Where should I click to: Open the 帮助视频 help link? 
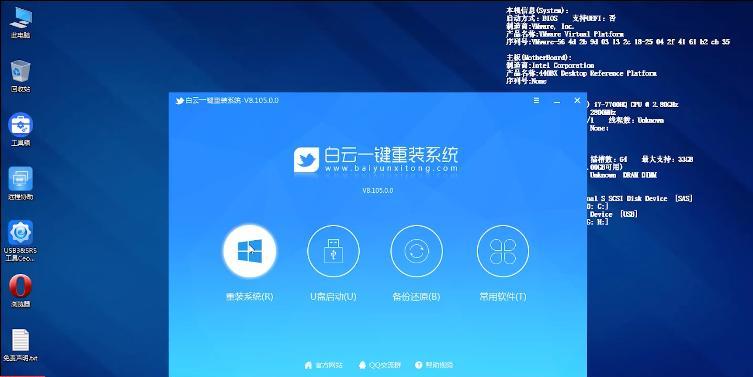[434, 365]
